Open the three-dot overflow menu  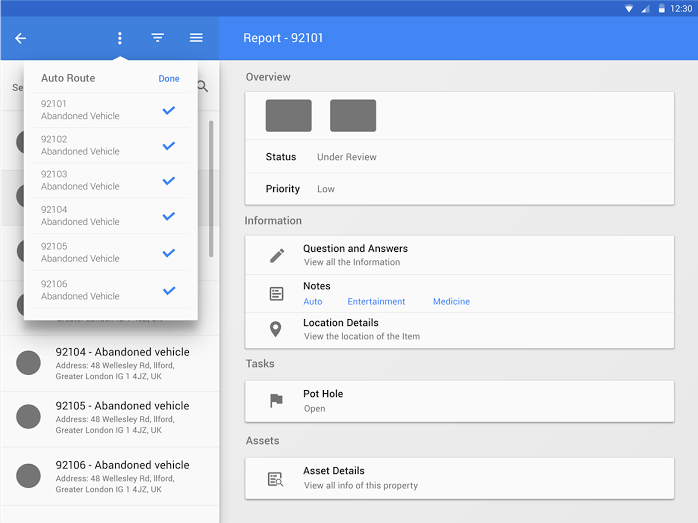[x=119, y=38]
